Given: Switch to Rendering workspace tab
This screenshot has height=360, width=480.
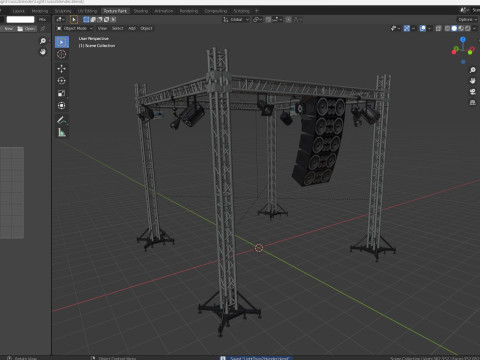Looking at the screenshot, I should 189,11.
